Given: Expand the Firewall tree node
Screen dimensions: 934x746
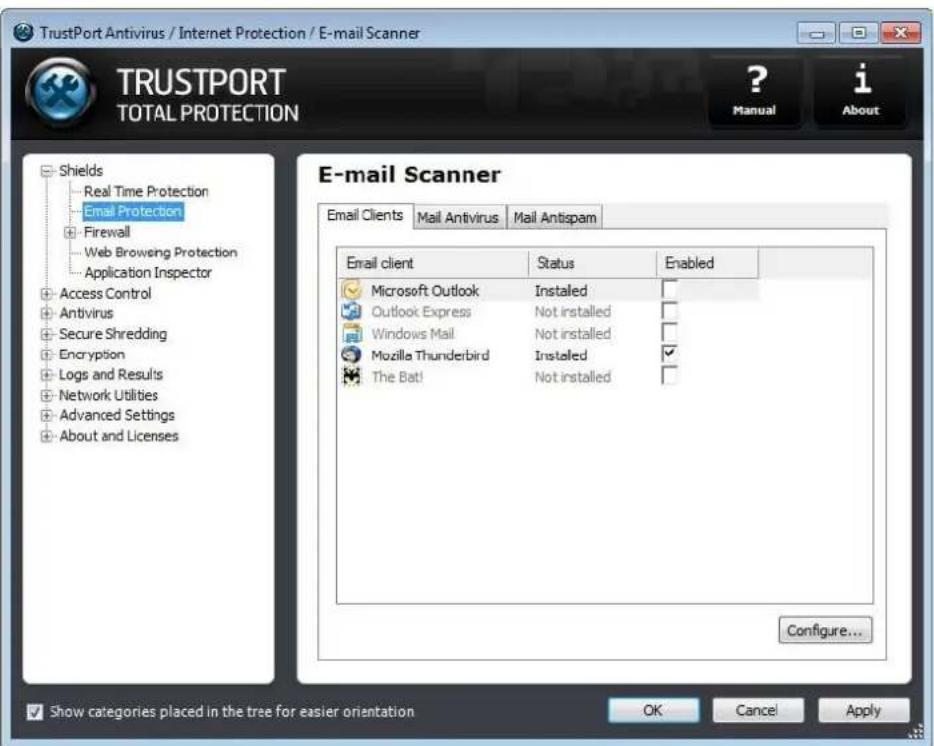Looking at the screenshot, I should [x=70, y=232].
